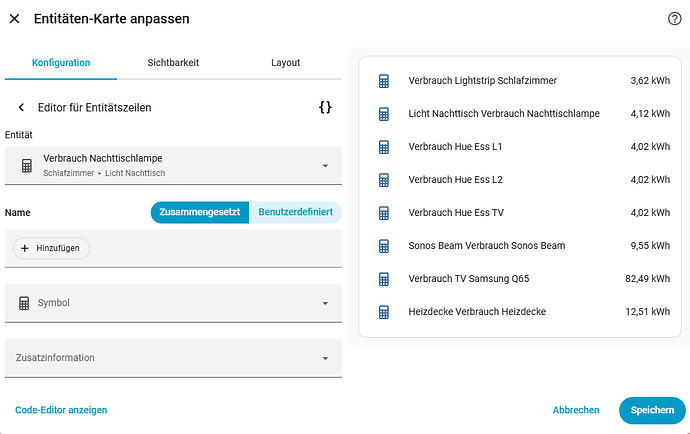The width and height of the screenshot is (690, 434).
Task: Expand the Symbol dropdown
Action: (325, 303)
